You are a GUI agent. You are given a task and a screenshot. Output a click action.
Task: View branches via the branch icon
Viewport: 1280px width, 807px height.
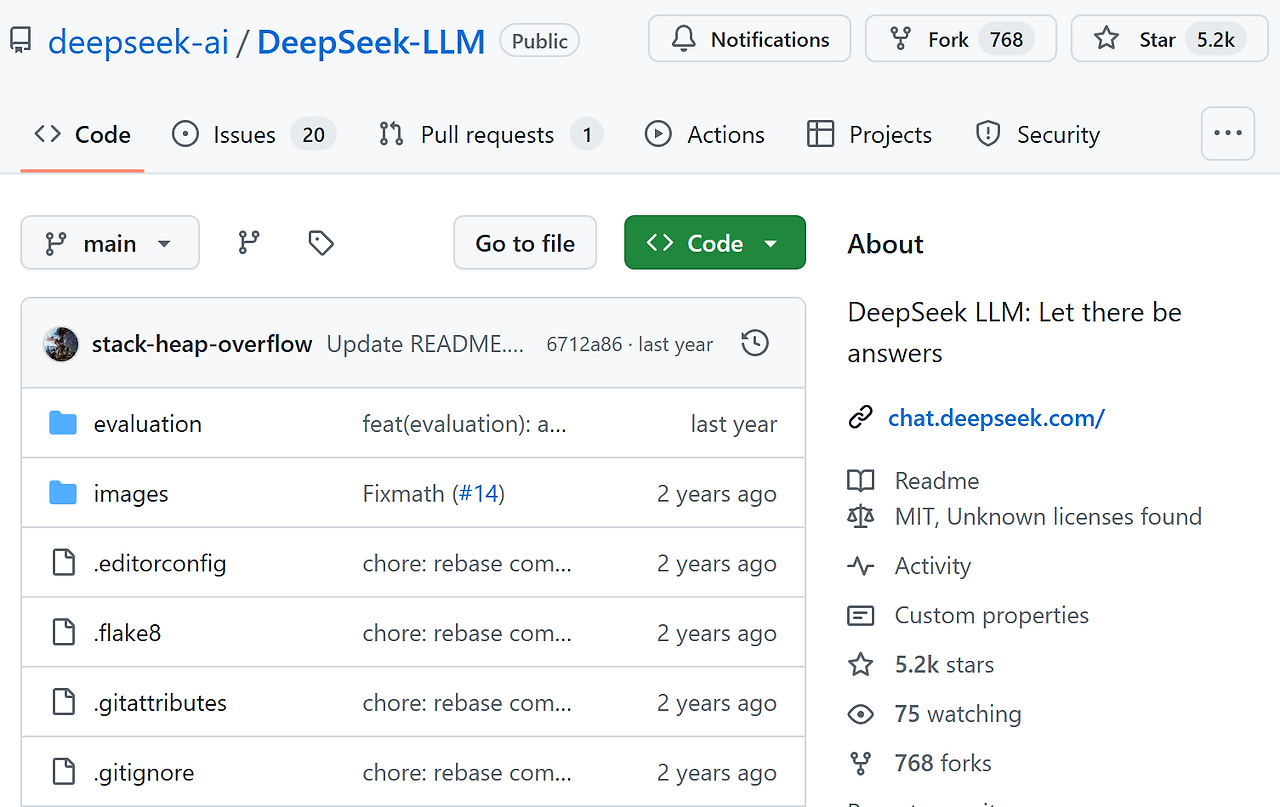(x=249, y=243)
